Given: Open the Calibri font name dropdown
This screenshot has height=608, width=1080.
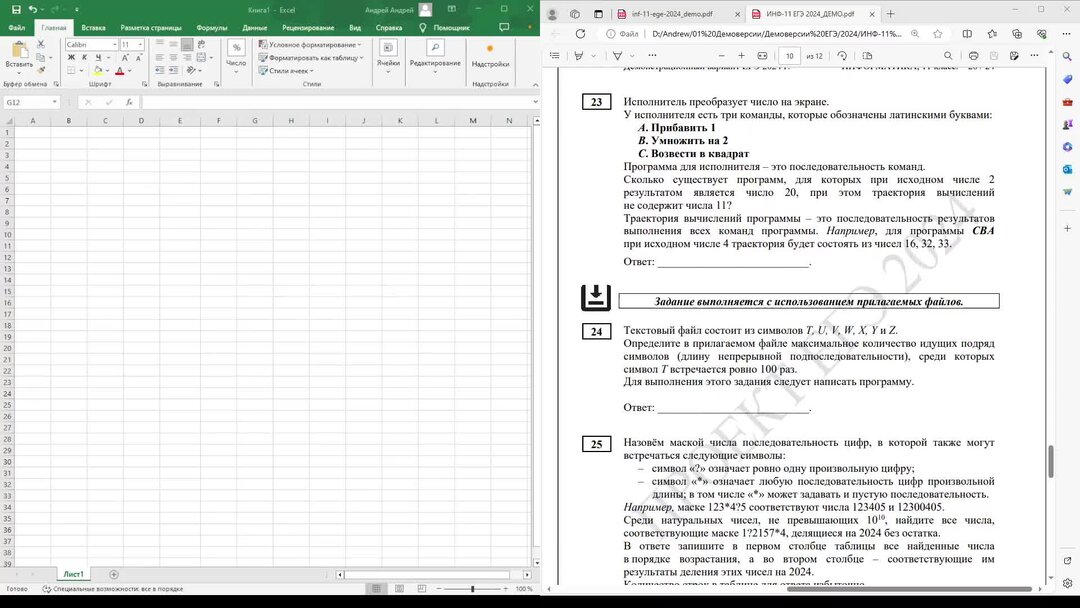Looking at the screenshot, I should click(x=114, y=44).
